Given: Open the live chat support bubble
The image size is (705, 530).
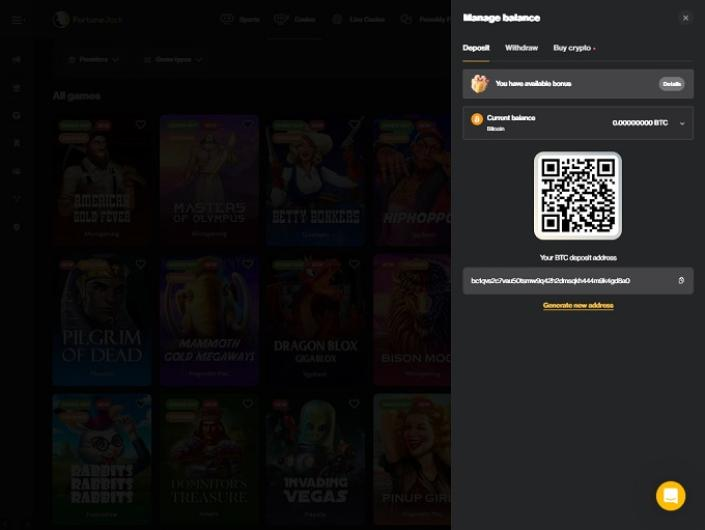Looking at the screenshot, I should pos(670,496).
